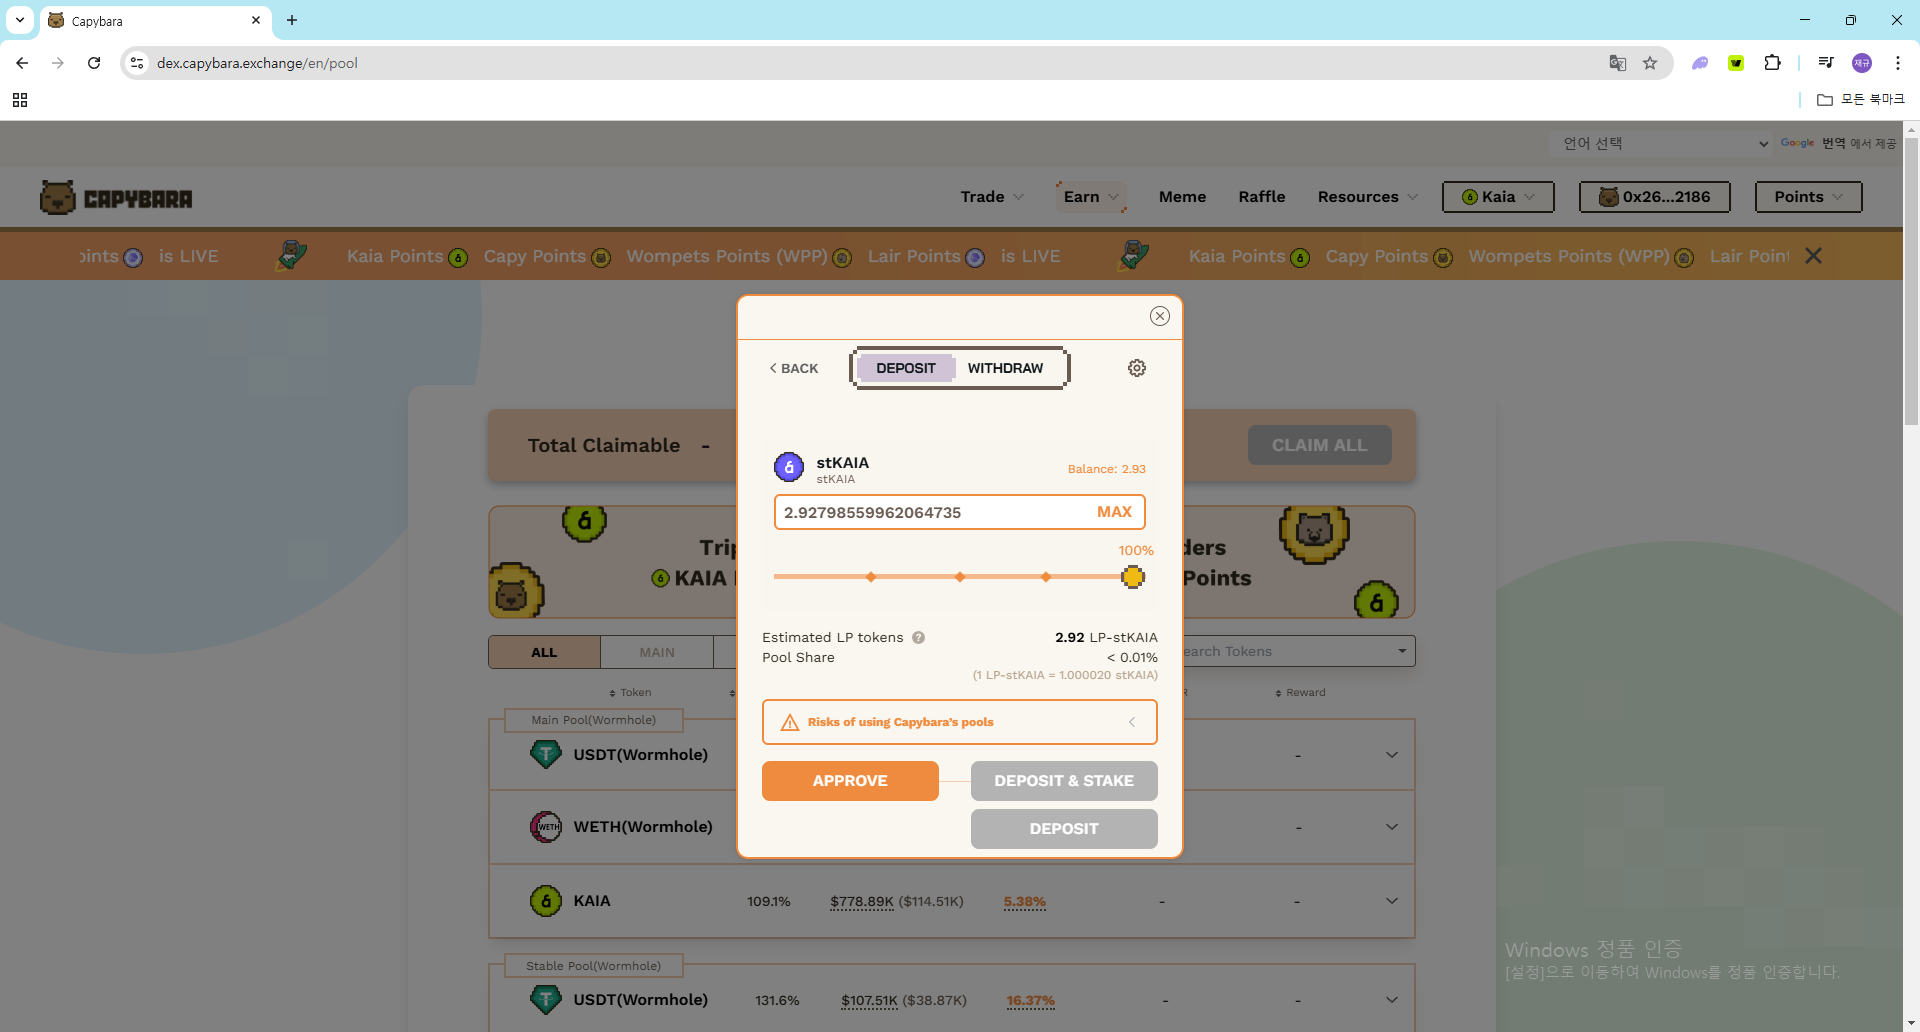The height and width of the screenshot is (1032, 1920).
Task: Open the Chrome profile avatar
Action: tap(1861, 63)
